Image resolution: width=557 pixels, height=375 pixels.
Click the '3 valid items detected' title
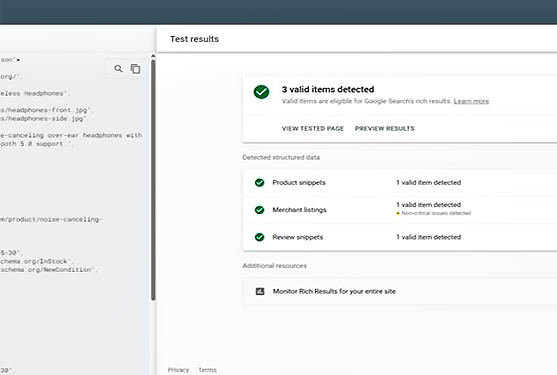[328, 89]
